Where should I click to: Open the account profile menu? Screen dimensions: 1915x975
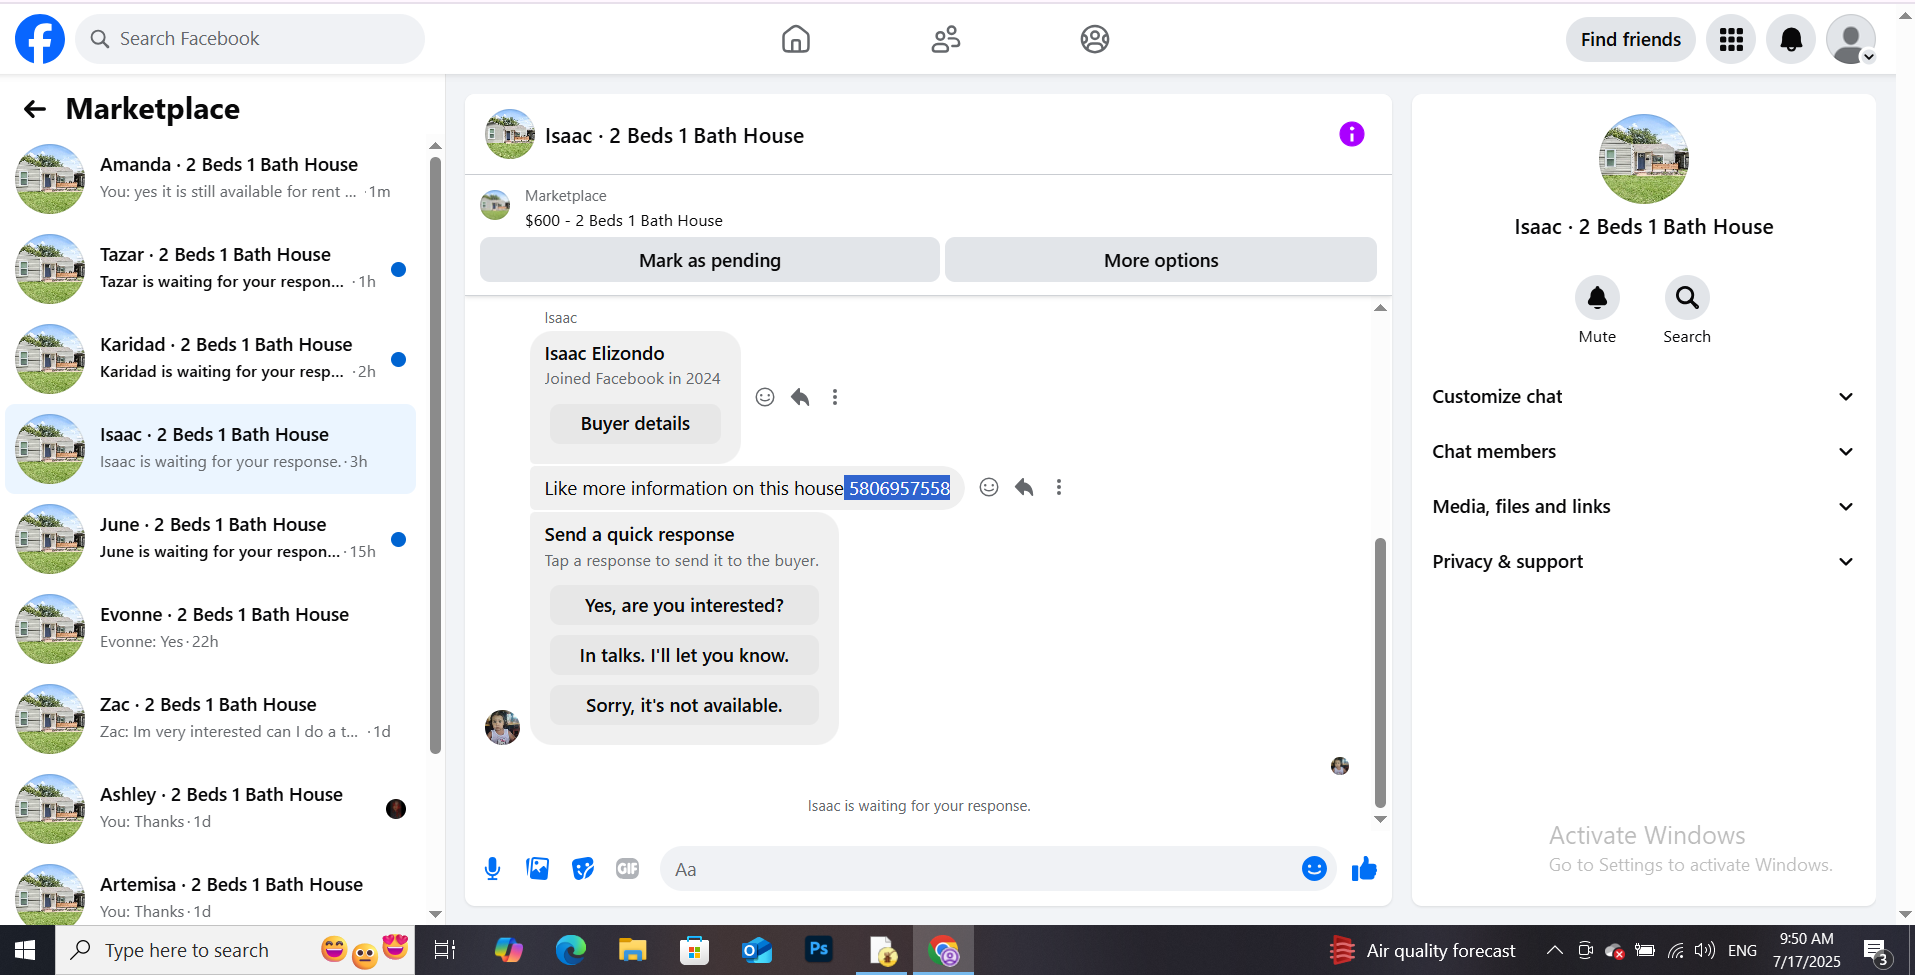pos(1851,39)
